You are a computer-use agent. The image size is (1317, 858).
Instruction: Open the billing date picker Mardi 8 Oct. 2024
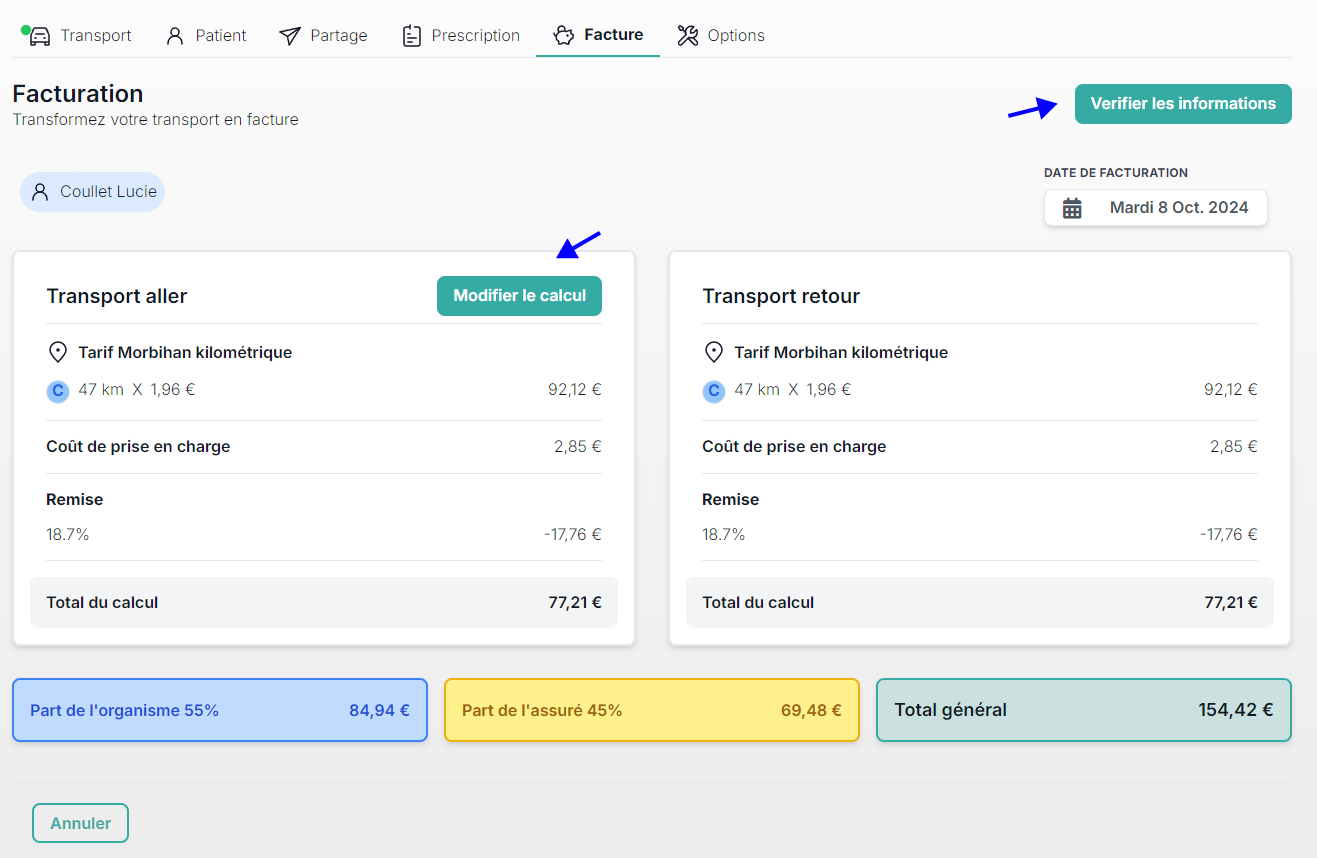click(1156, 208)
